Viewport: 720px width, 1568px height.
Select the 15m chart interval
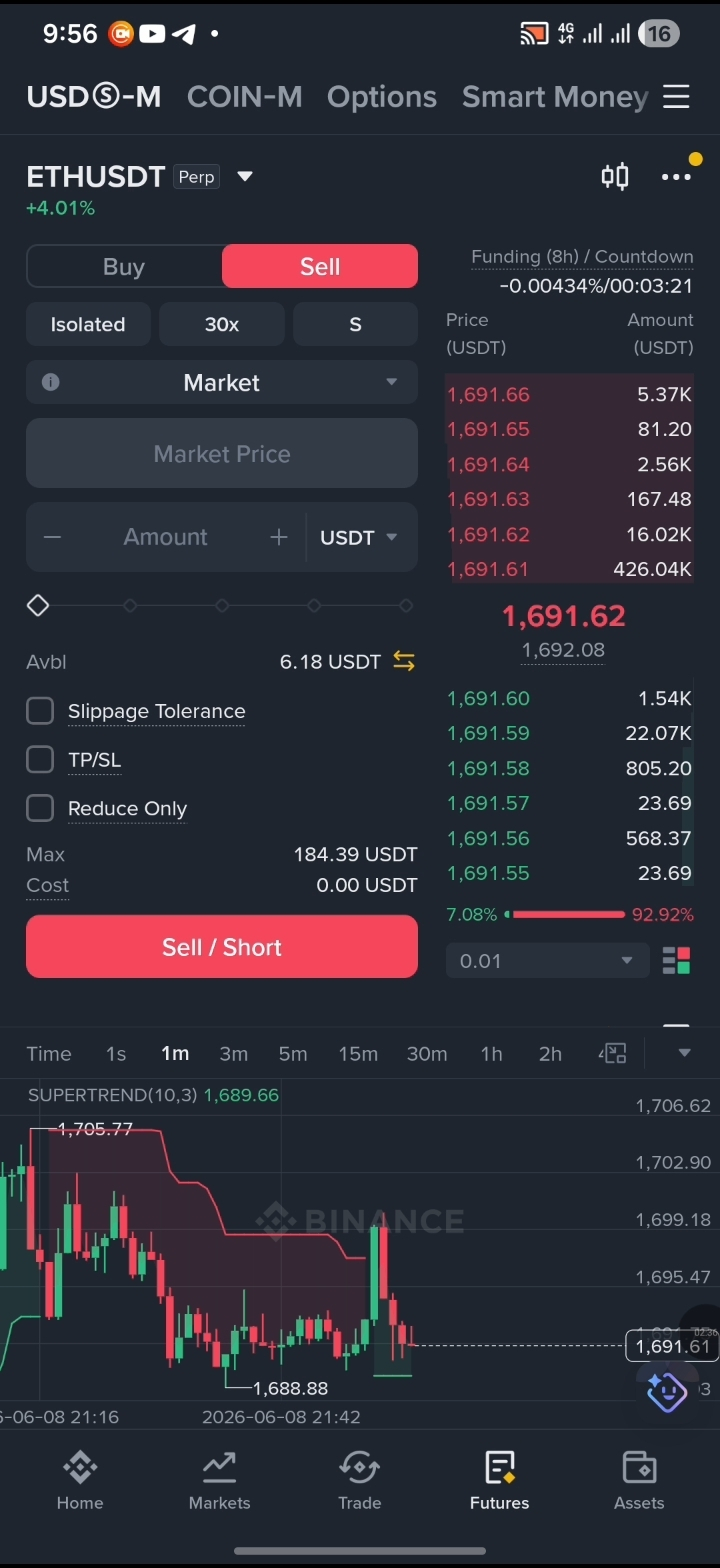tap(358, 1053)
